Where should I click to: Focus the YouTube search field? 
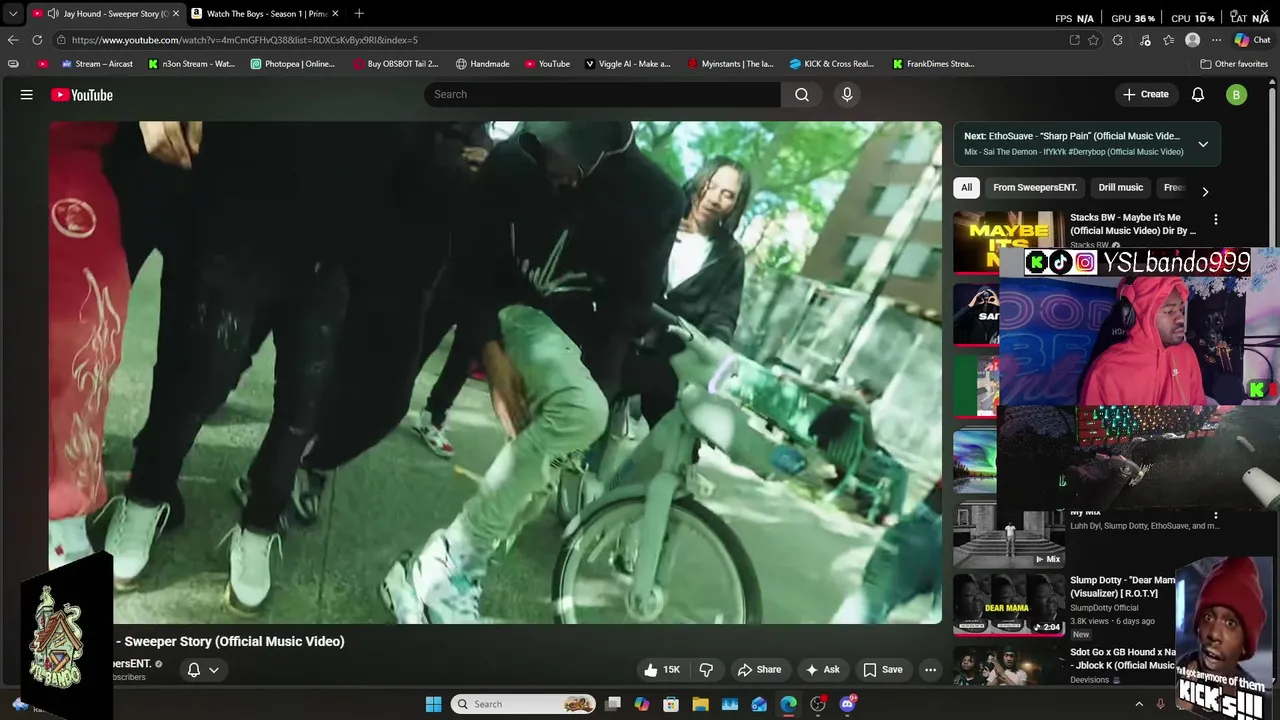click(x=602, y=94)
